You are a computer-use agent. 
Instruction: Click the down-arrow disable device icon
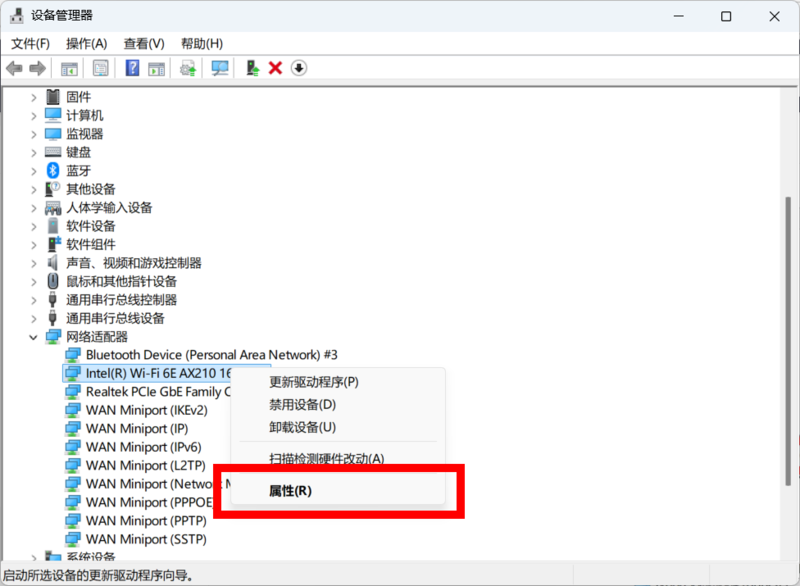299,68
